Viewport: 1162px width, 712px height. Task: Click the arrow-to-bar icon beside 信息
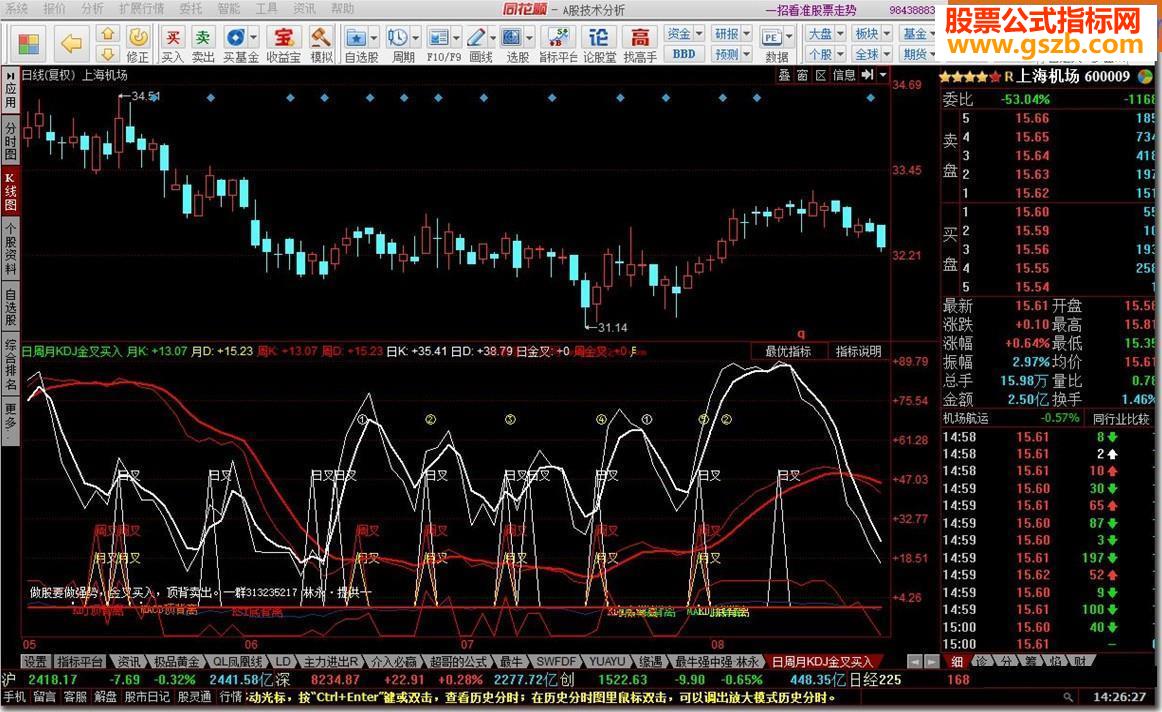click(x=867, y=76)
